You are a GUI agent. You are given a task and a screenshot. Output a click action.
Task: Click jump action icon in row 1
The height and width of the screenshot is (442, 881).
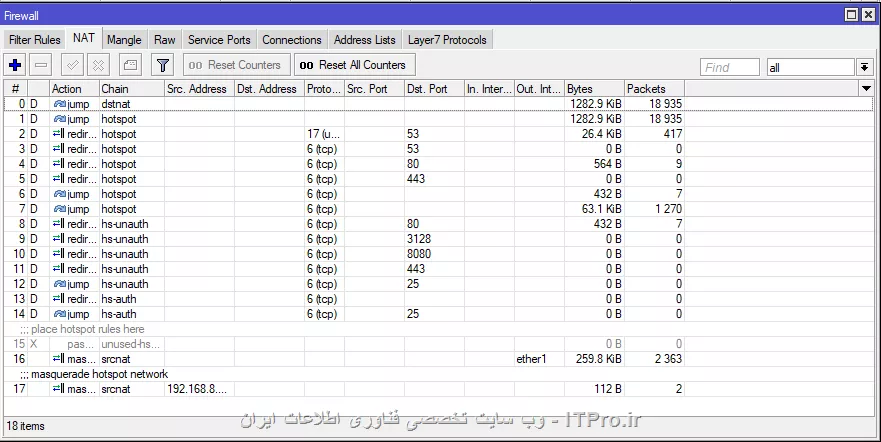click(x=59, y=119)
